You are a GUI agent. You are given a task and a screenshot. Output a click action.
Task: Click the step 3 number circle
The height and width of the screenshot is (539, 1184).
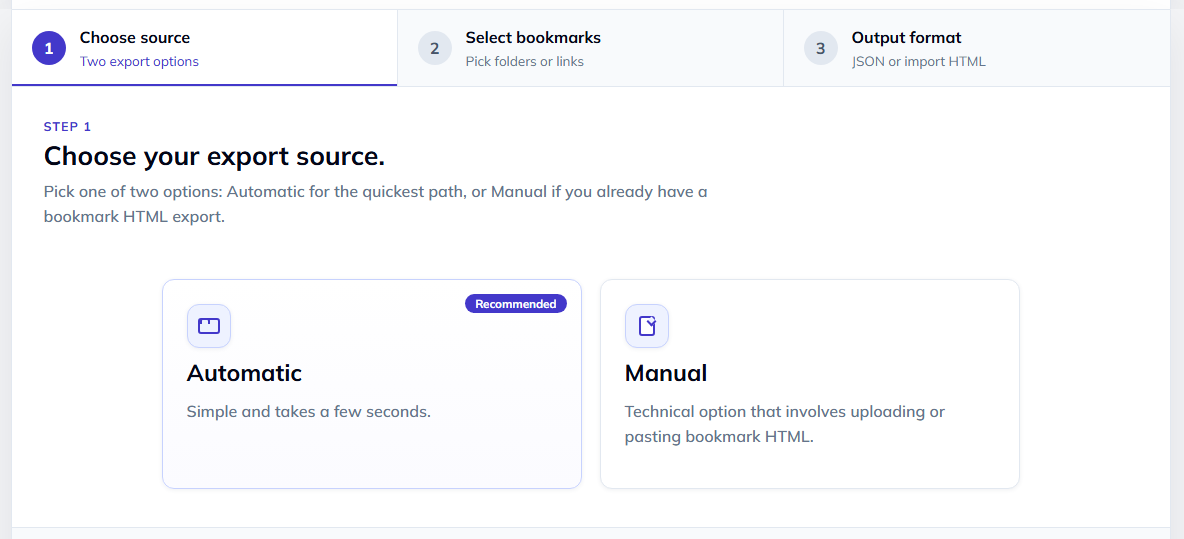821,48
